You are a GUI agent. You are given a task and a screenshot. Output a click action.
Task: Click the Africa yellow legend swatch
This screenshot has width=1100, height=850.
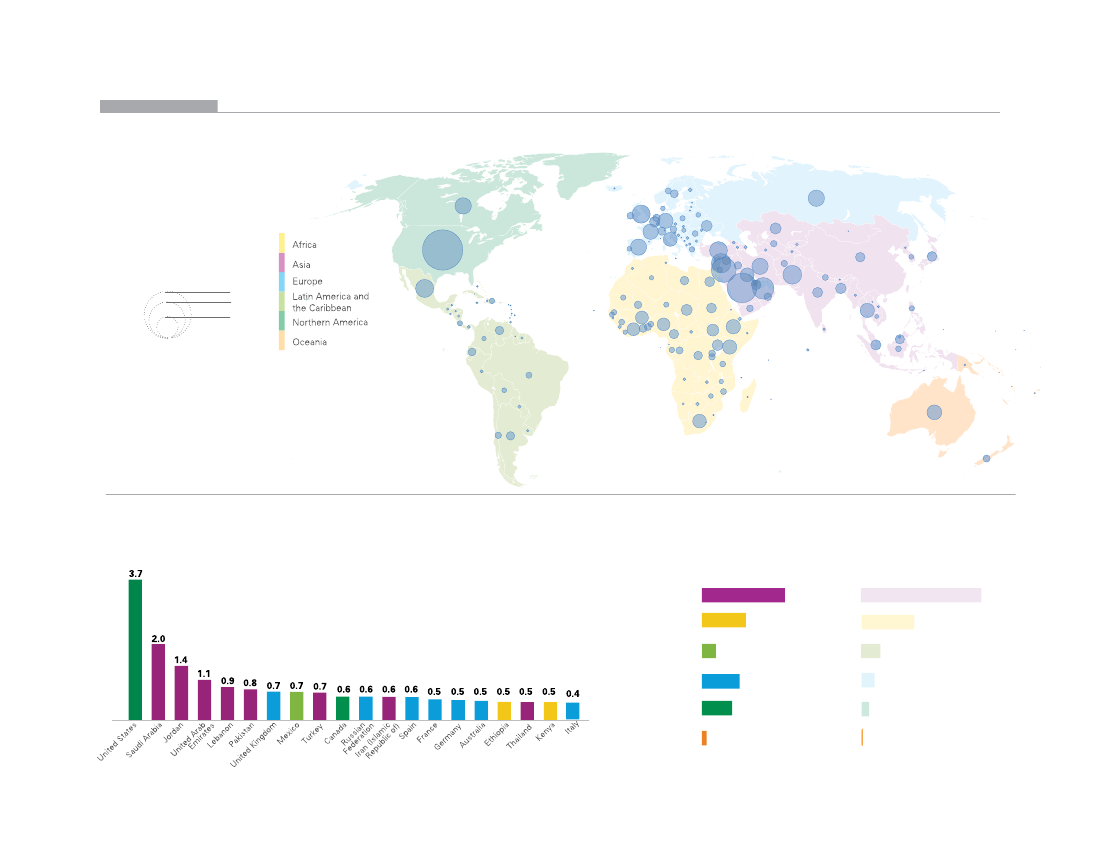(x=282, y=243)
